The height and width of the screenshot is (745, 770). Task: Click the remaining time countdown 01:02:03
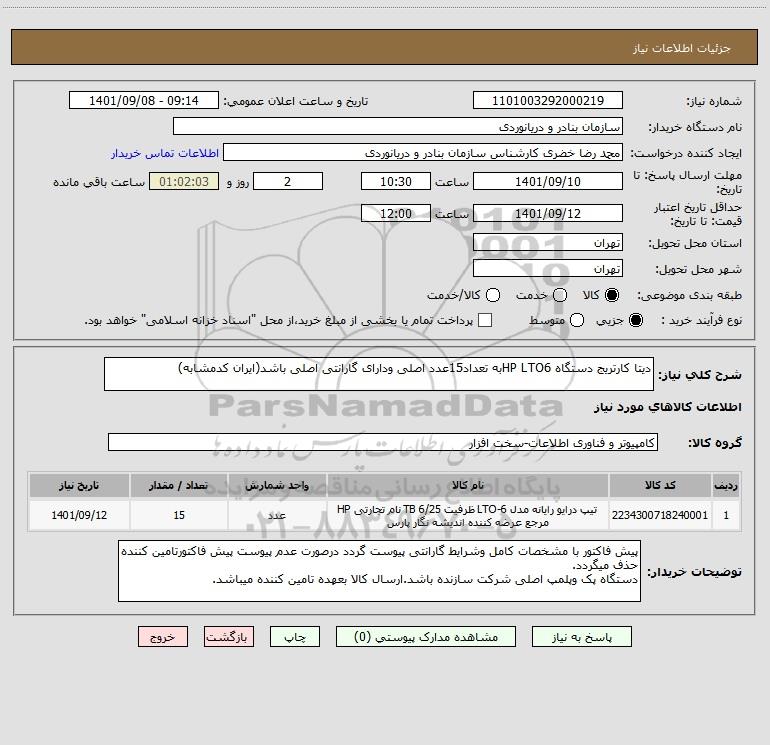click(x=184, y=181)
